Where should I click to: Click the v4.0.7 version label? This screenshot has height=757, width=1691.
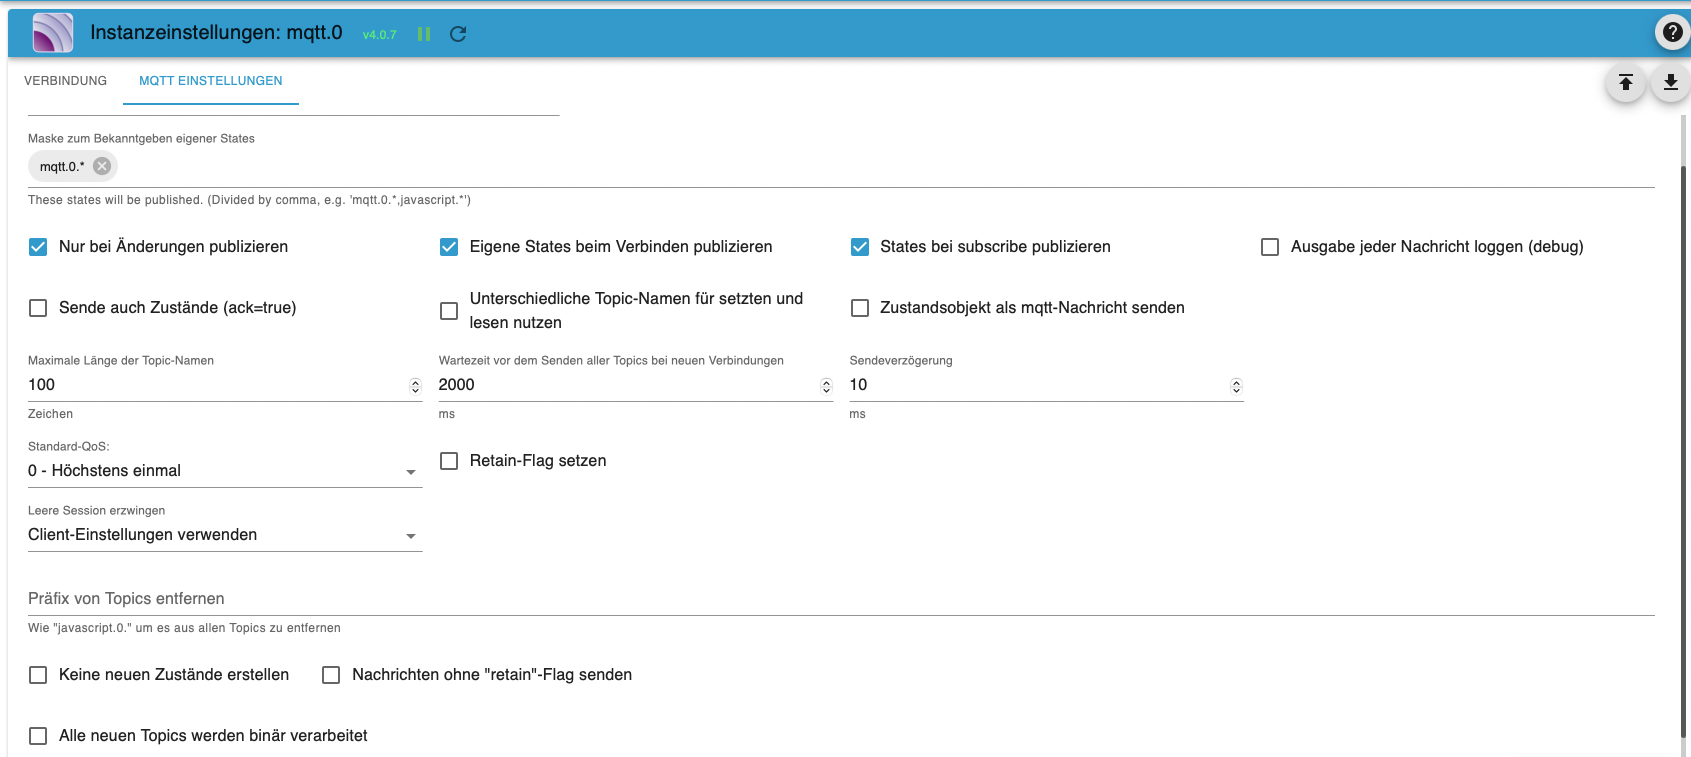coord(379,35)
